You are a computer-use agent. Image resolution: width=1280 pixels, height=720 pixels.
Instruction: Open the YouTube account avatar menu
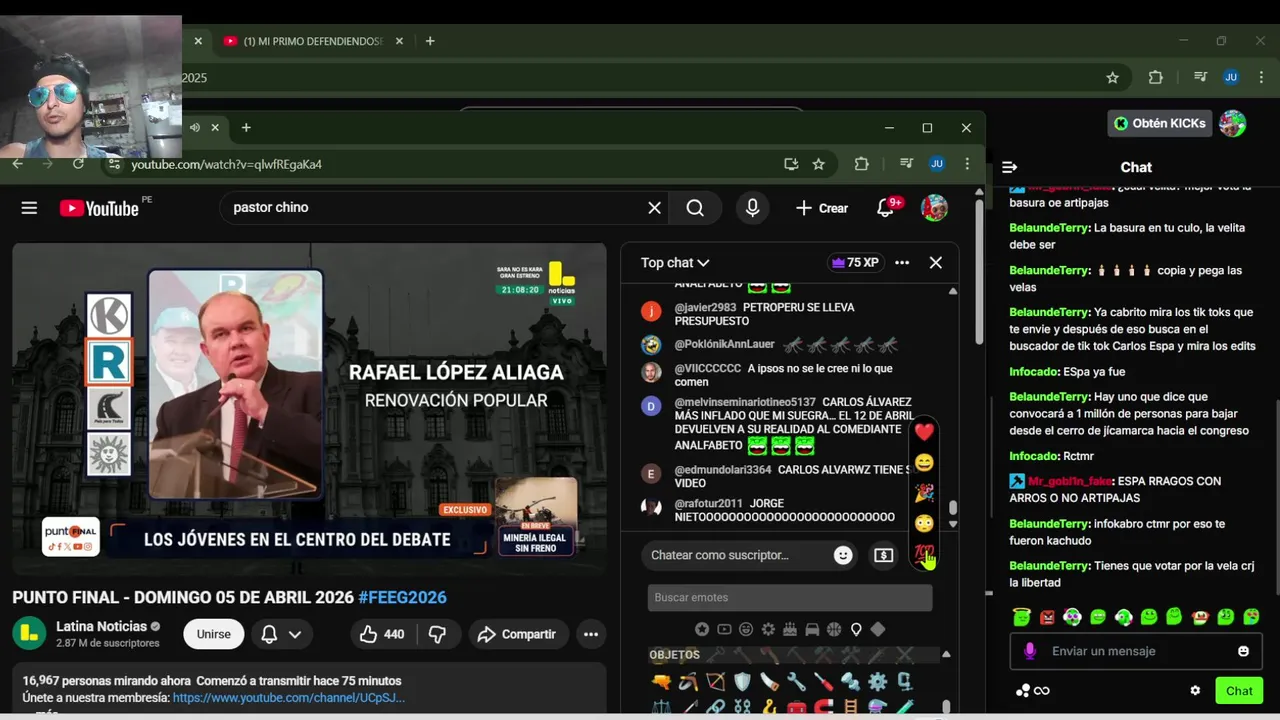tap(934, 208)
